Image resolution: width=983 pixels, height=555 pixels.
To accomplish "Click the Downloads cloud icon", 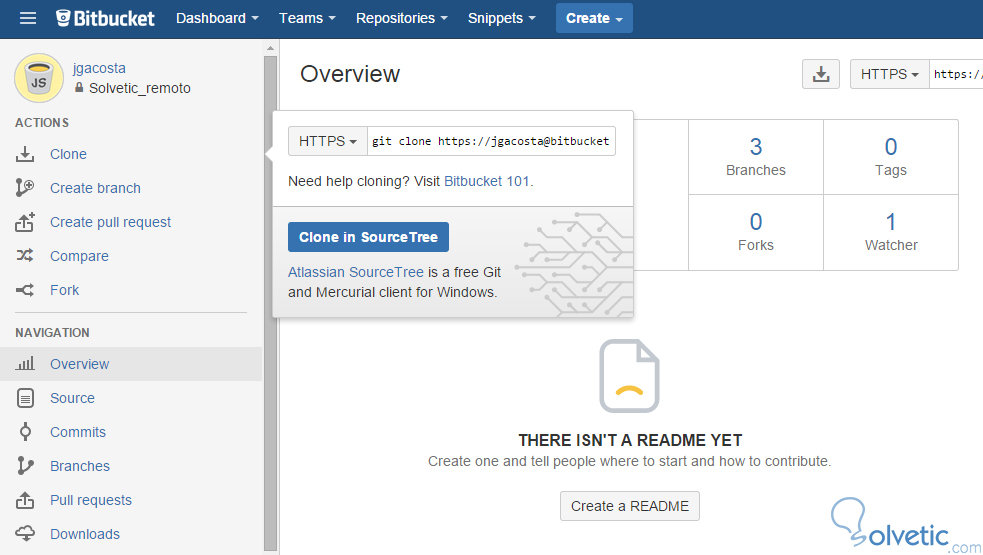I will (25, 534).
